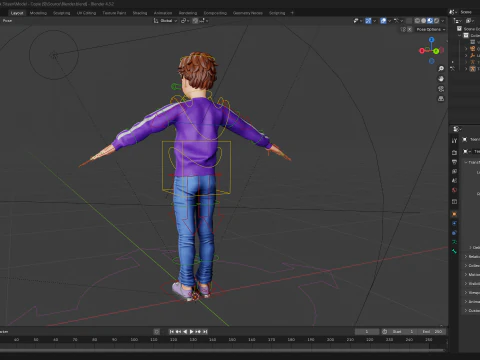Open the pivot point dropdown in header

point(185,21)
